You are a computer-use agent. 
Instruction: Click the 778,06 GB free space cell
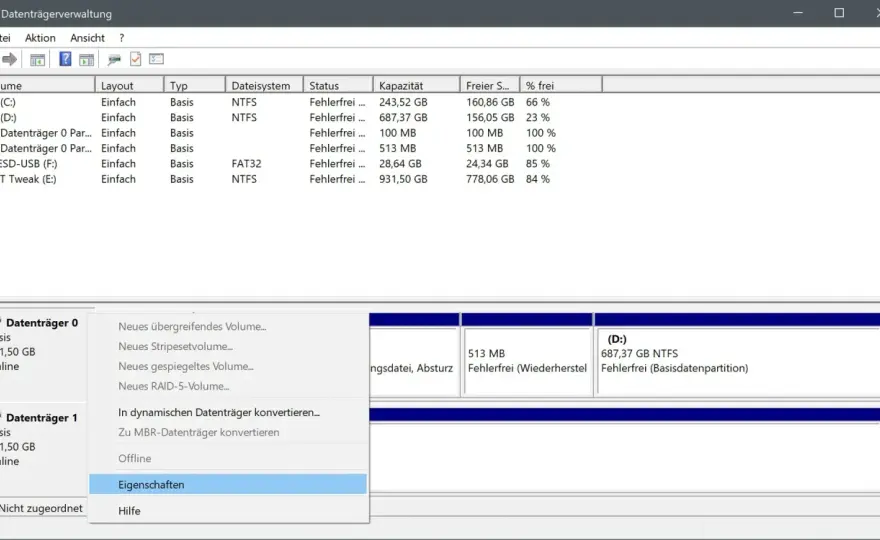tap(490, 179)
